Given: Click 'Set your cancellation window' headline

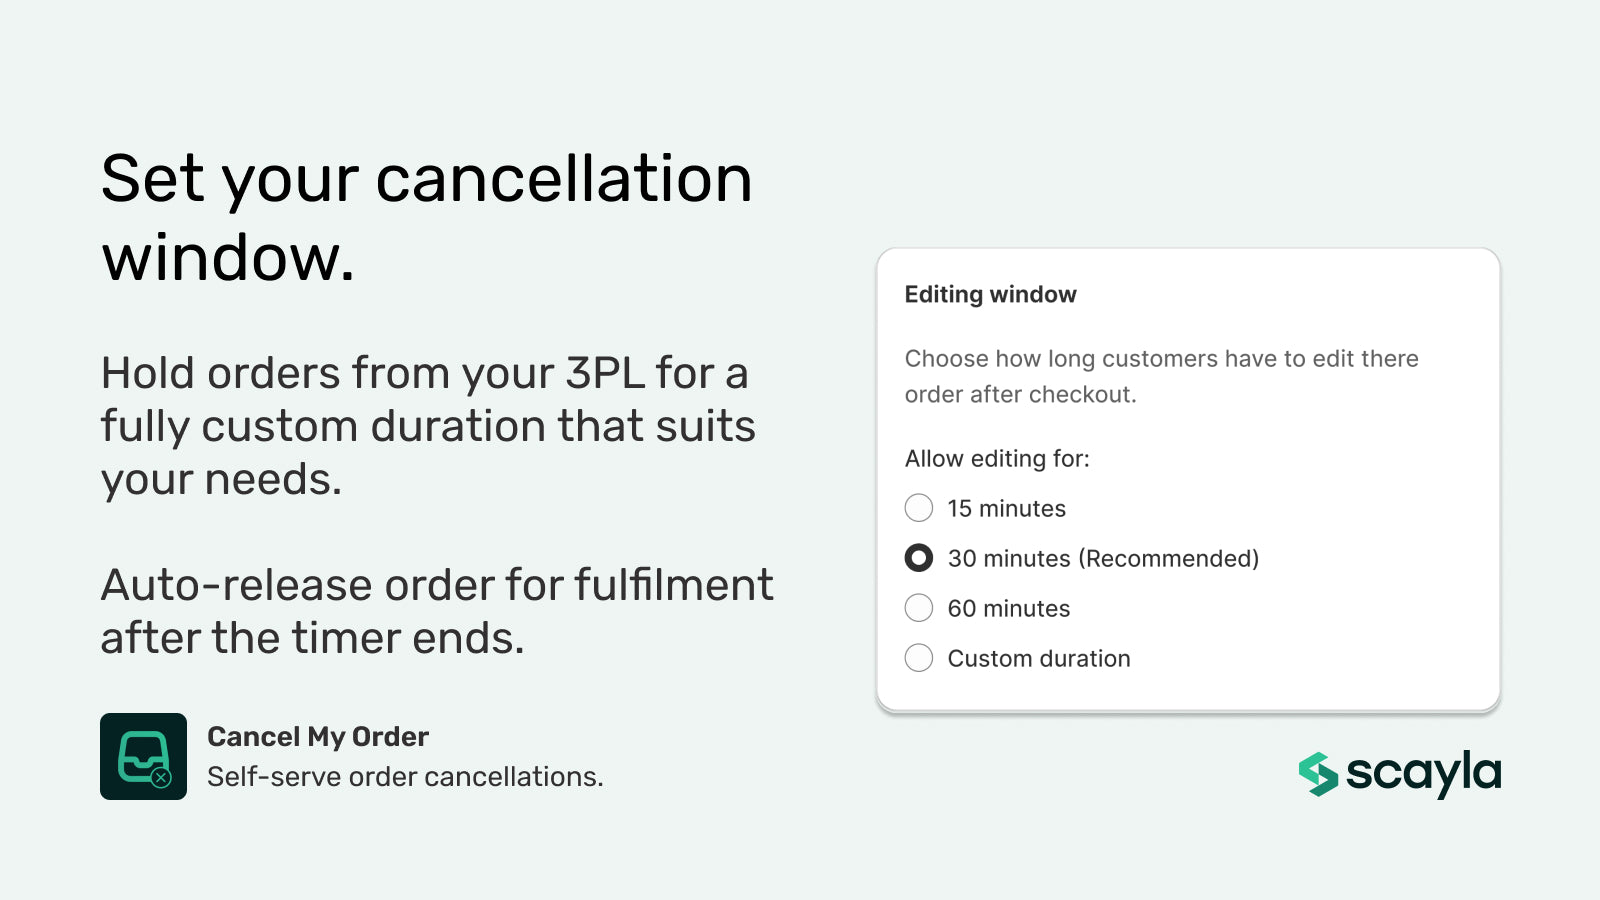Looking at the screenshot, I should 428,215.
